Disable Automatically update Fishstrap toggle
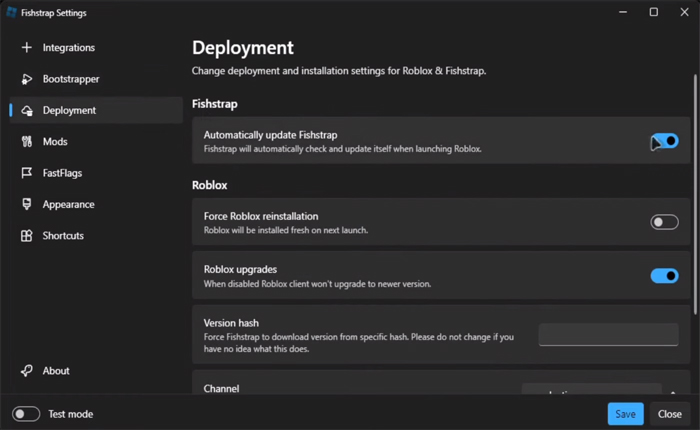The image size is (700, 430). coord(664,141)
